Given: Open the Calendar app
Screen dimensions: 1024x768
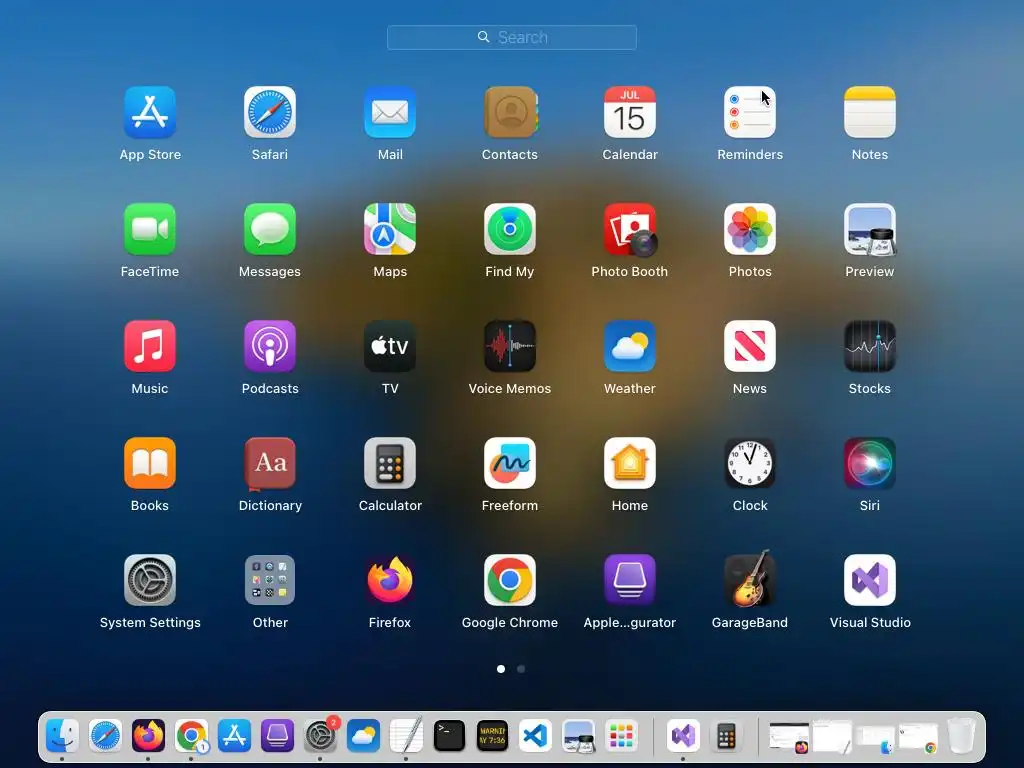Looking at the screenshot, I should point(630,112).
